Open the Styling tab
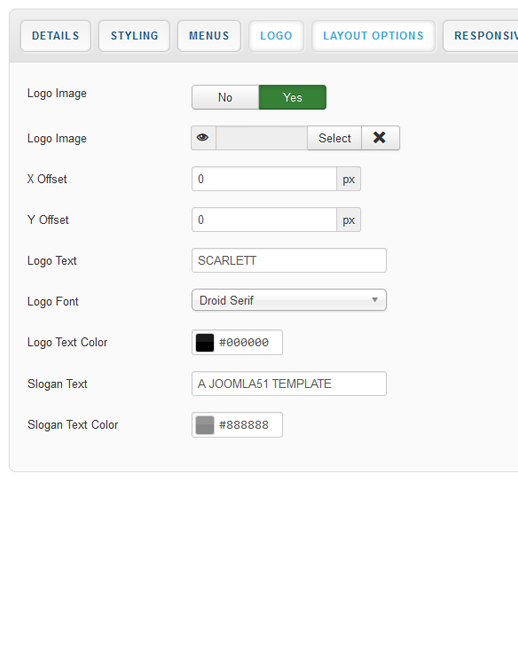This screenshot has width=518, height=657. coord(135,36)
